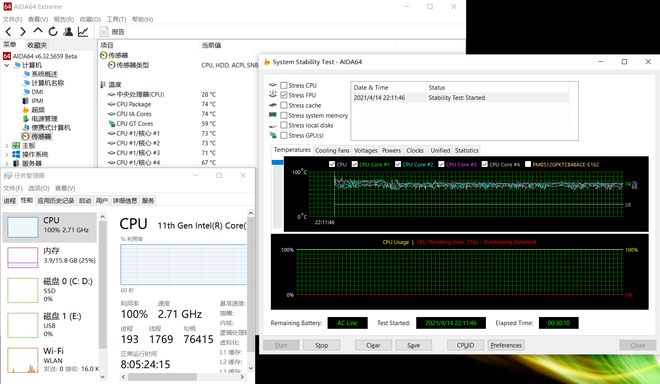The width and height of the screenshot is (660, 384).
Task: Open the DMI tree item
Action: (37, 92)
